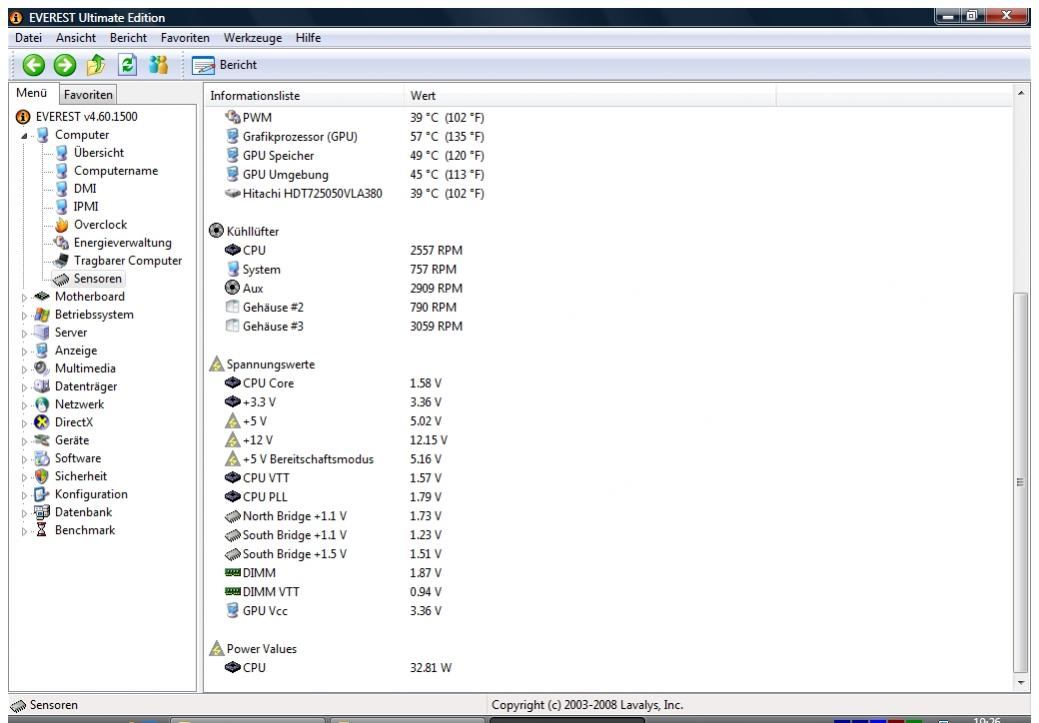Click the Wert column header
Screen dimensions: 1039x723
(x=590, y=95)
